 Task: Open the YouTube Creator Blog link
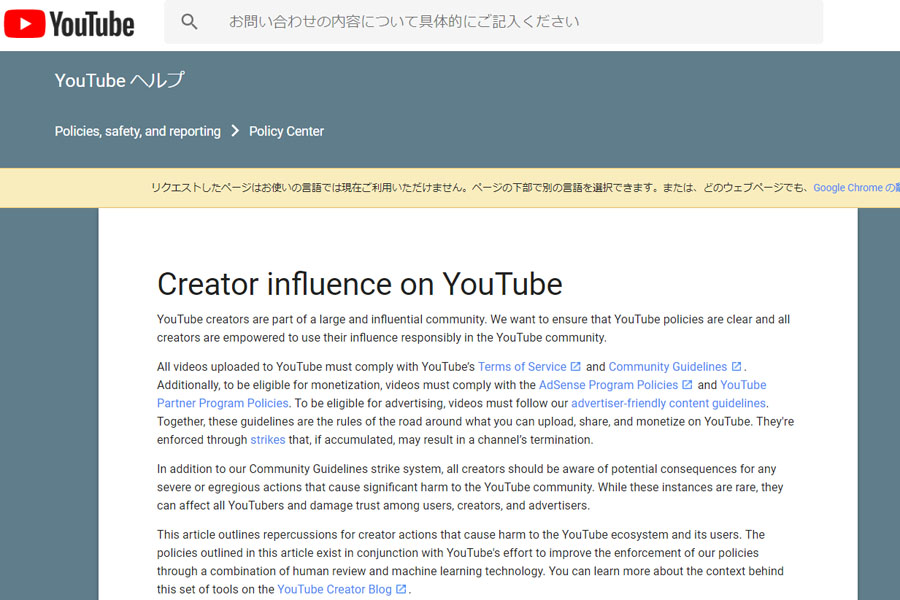335,590
